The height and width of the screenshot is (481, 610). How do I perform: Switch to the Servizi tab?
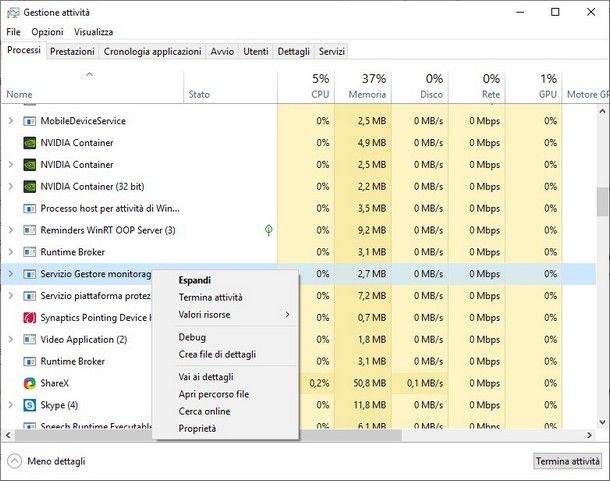pyautogui.click(x=331, y=51)
